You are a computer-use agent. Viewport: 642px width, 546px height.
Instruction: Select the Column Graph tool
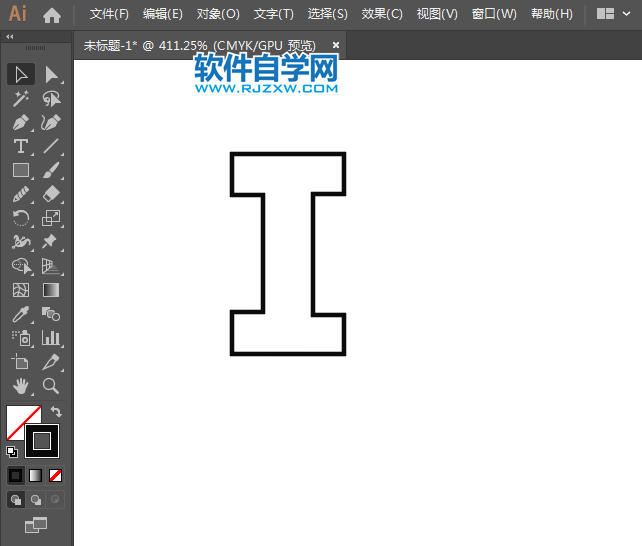pyautogui.click(x=51, y=338)
